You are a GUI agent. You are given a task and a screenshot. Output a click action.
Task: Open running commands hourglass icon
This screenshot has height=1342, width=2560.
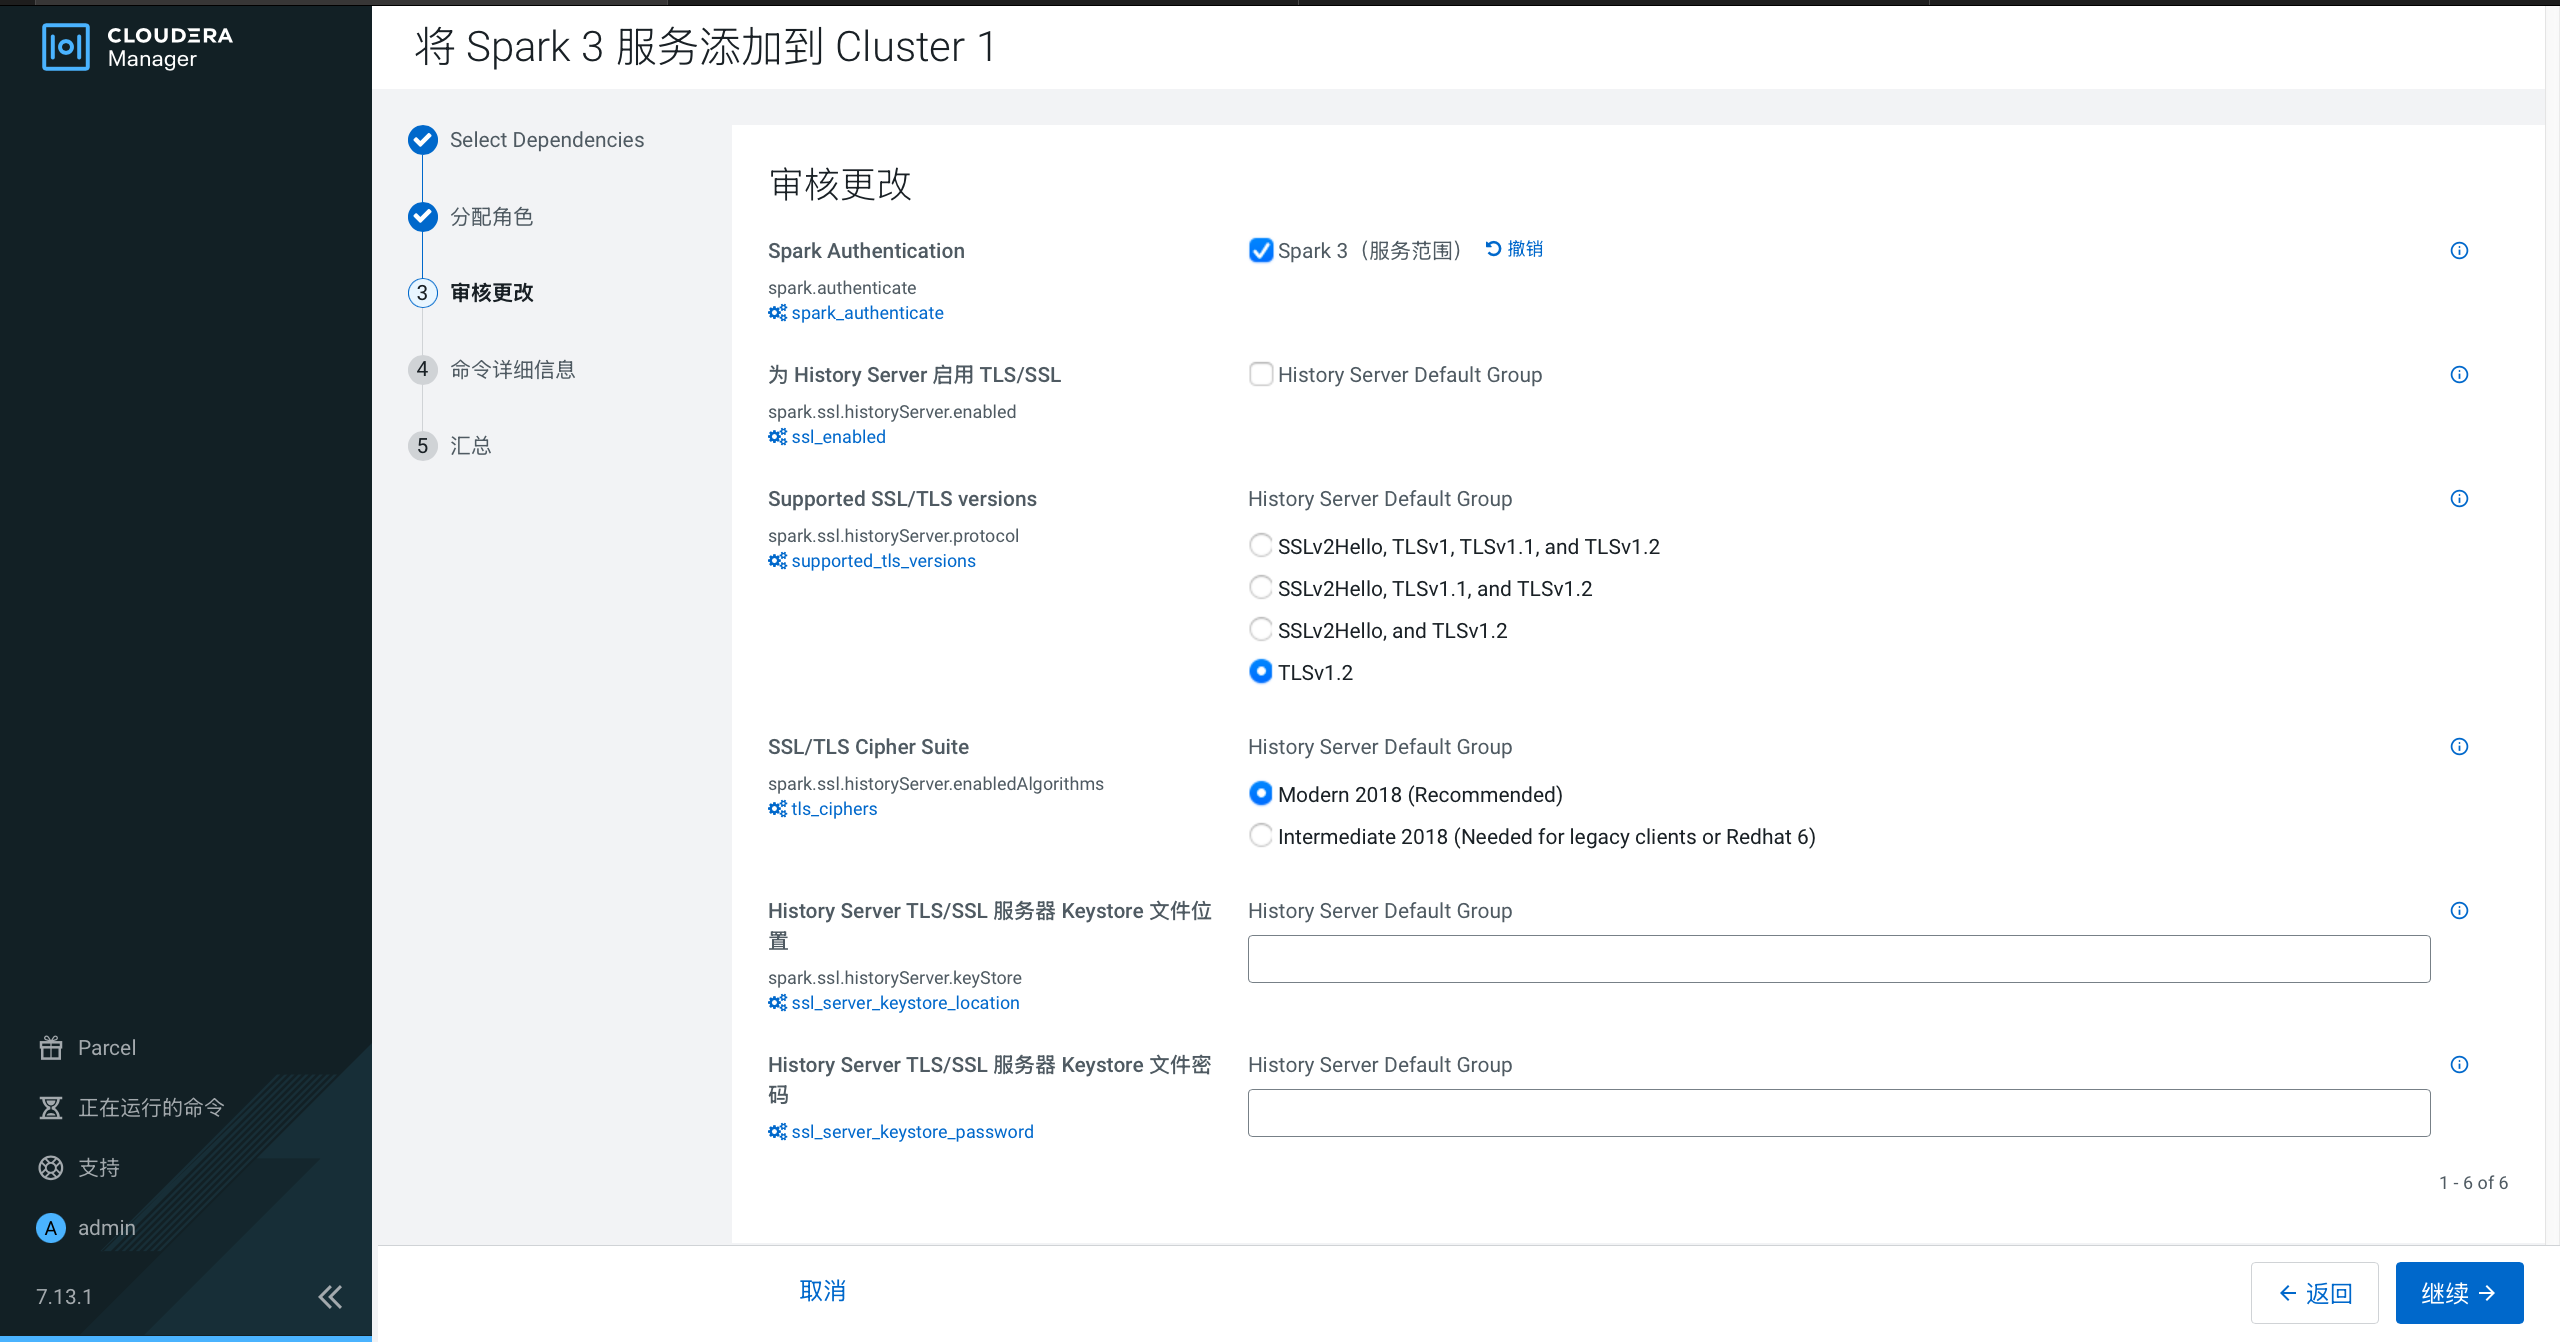pos(51,1107)
